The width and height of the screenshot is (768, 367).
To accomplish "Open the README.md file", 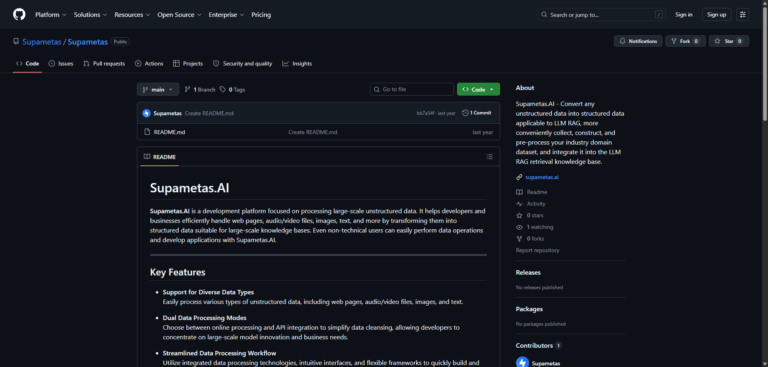I will tap(169, 132).
